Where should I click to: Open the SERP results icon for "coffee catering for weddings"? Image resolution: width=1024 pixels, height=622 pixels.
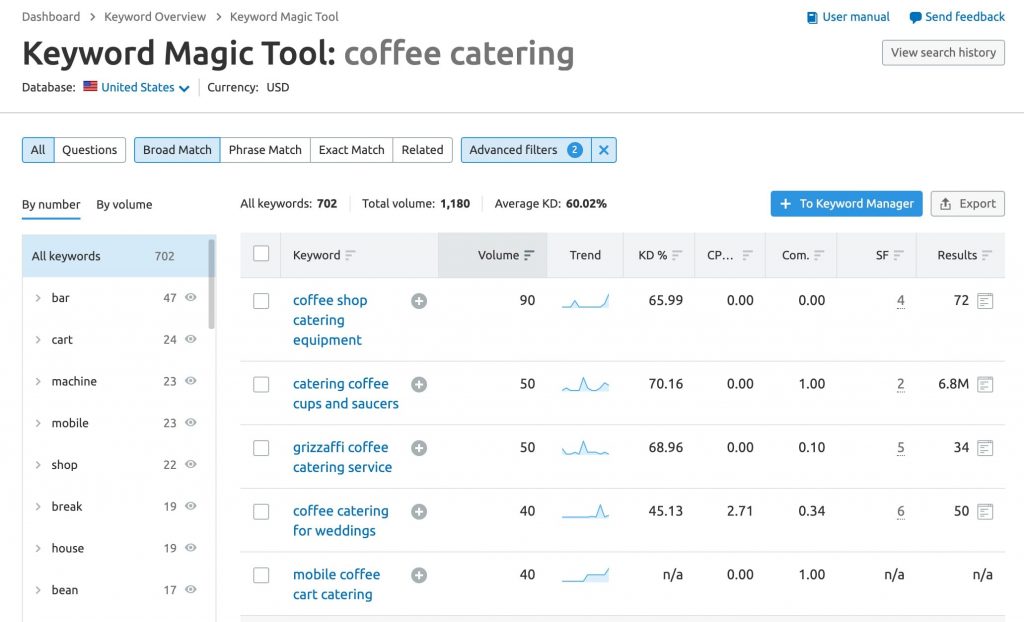(984, 511)
